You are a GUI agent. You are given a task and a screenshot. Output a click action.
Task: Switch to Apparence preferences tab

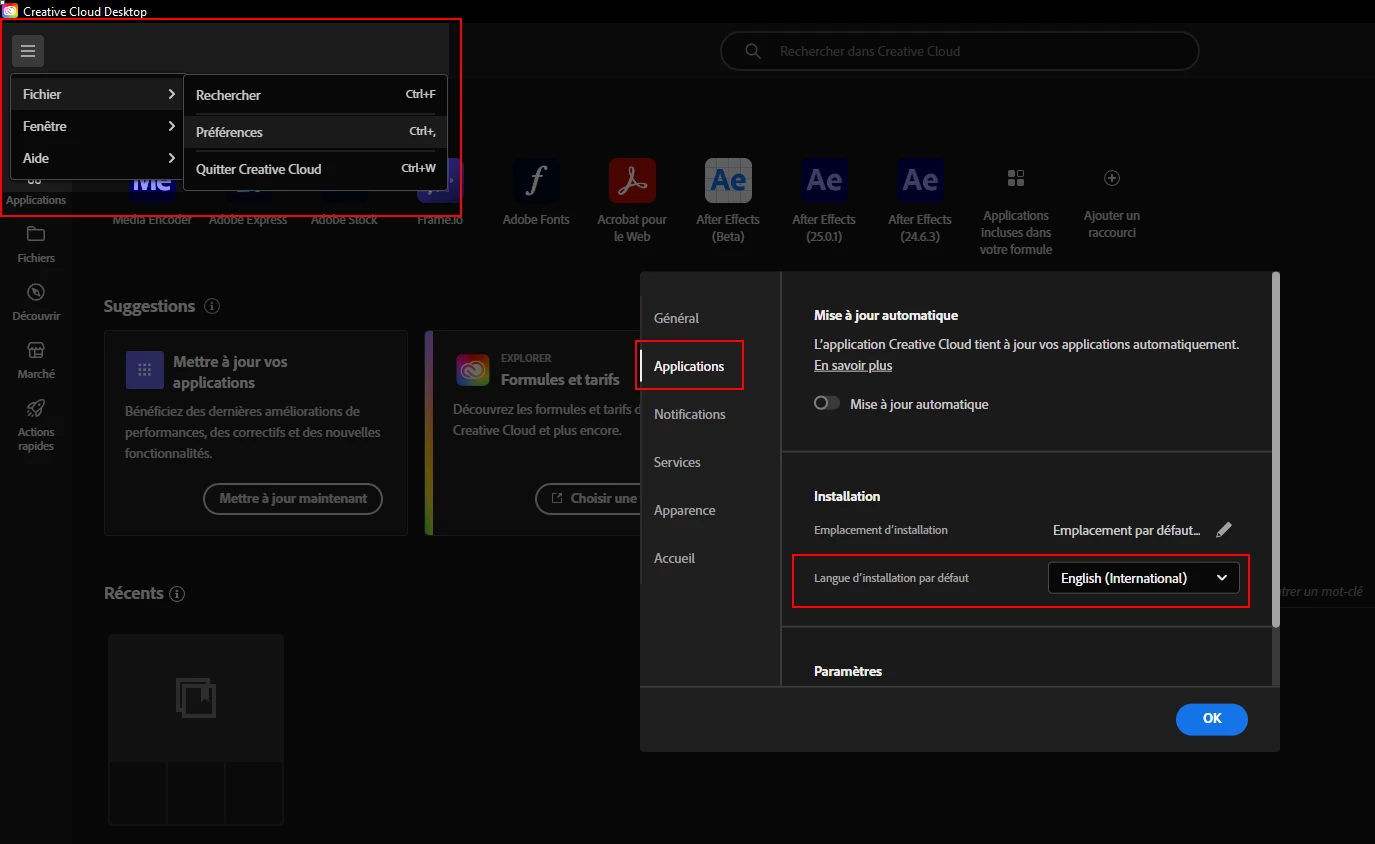point(685,510)
